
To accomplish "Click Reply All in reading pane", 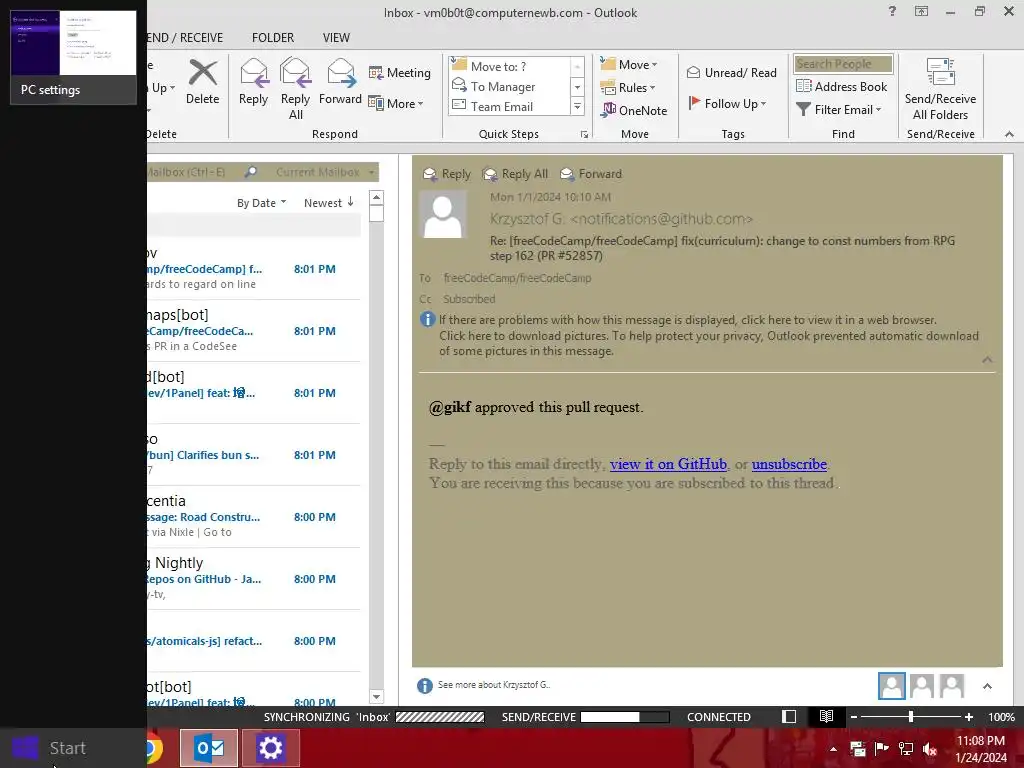I will pyautogui.click(x=515, y=174).
